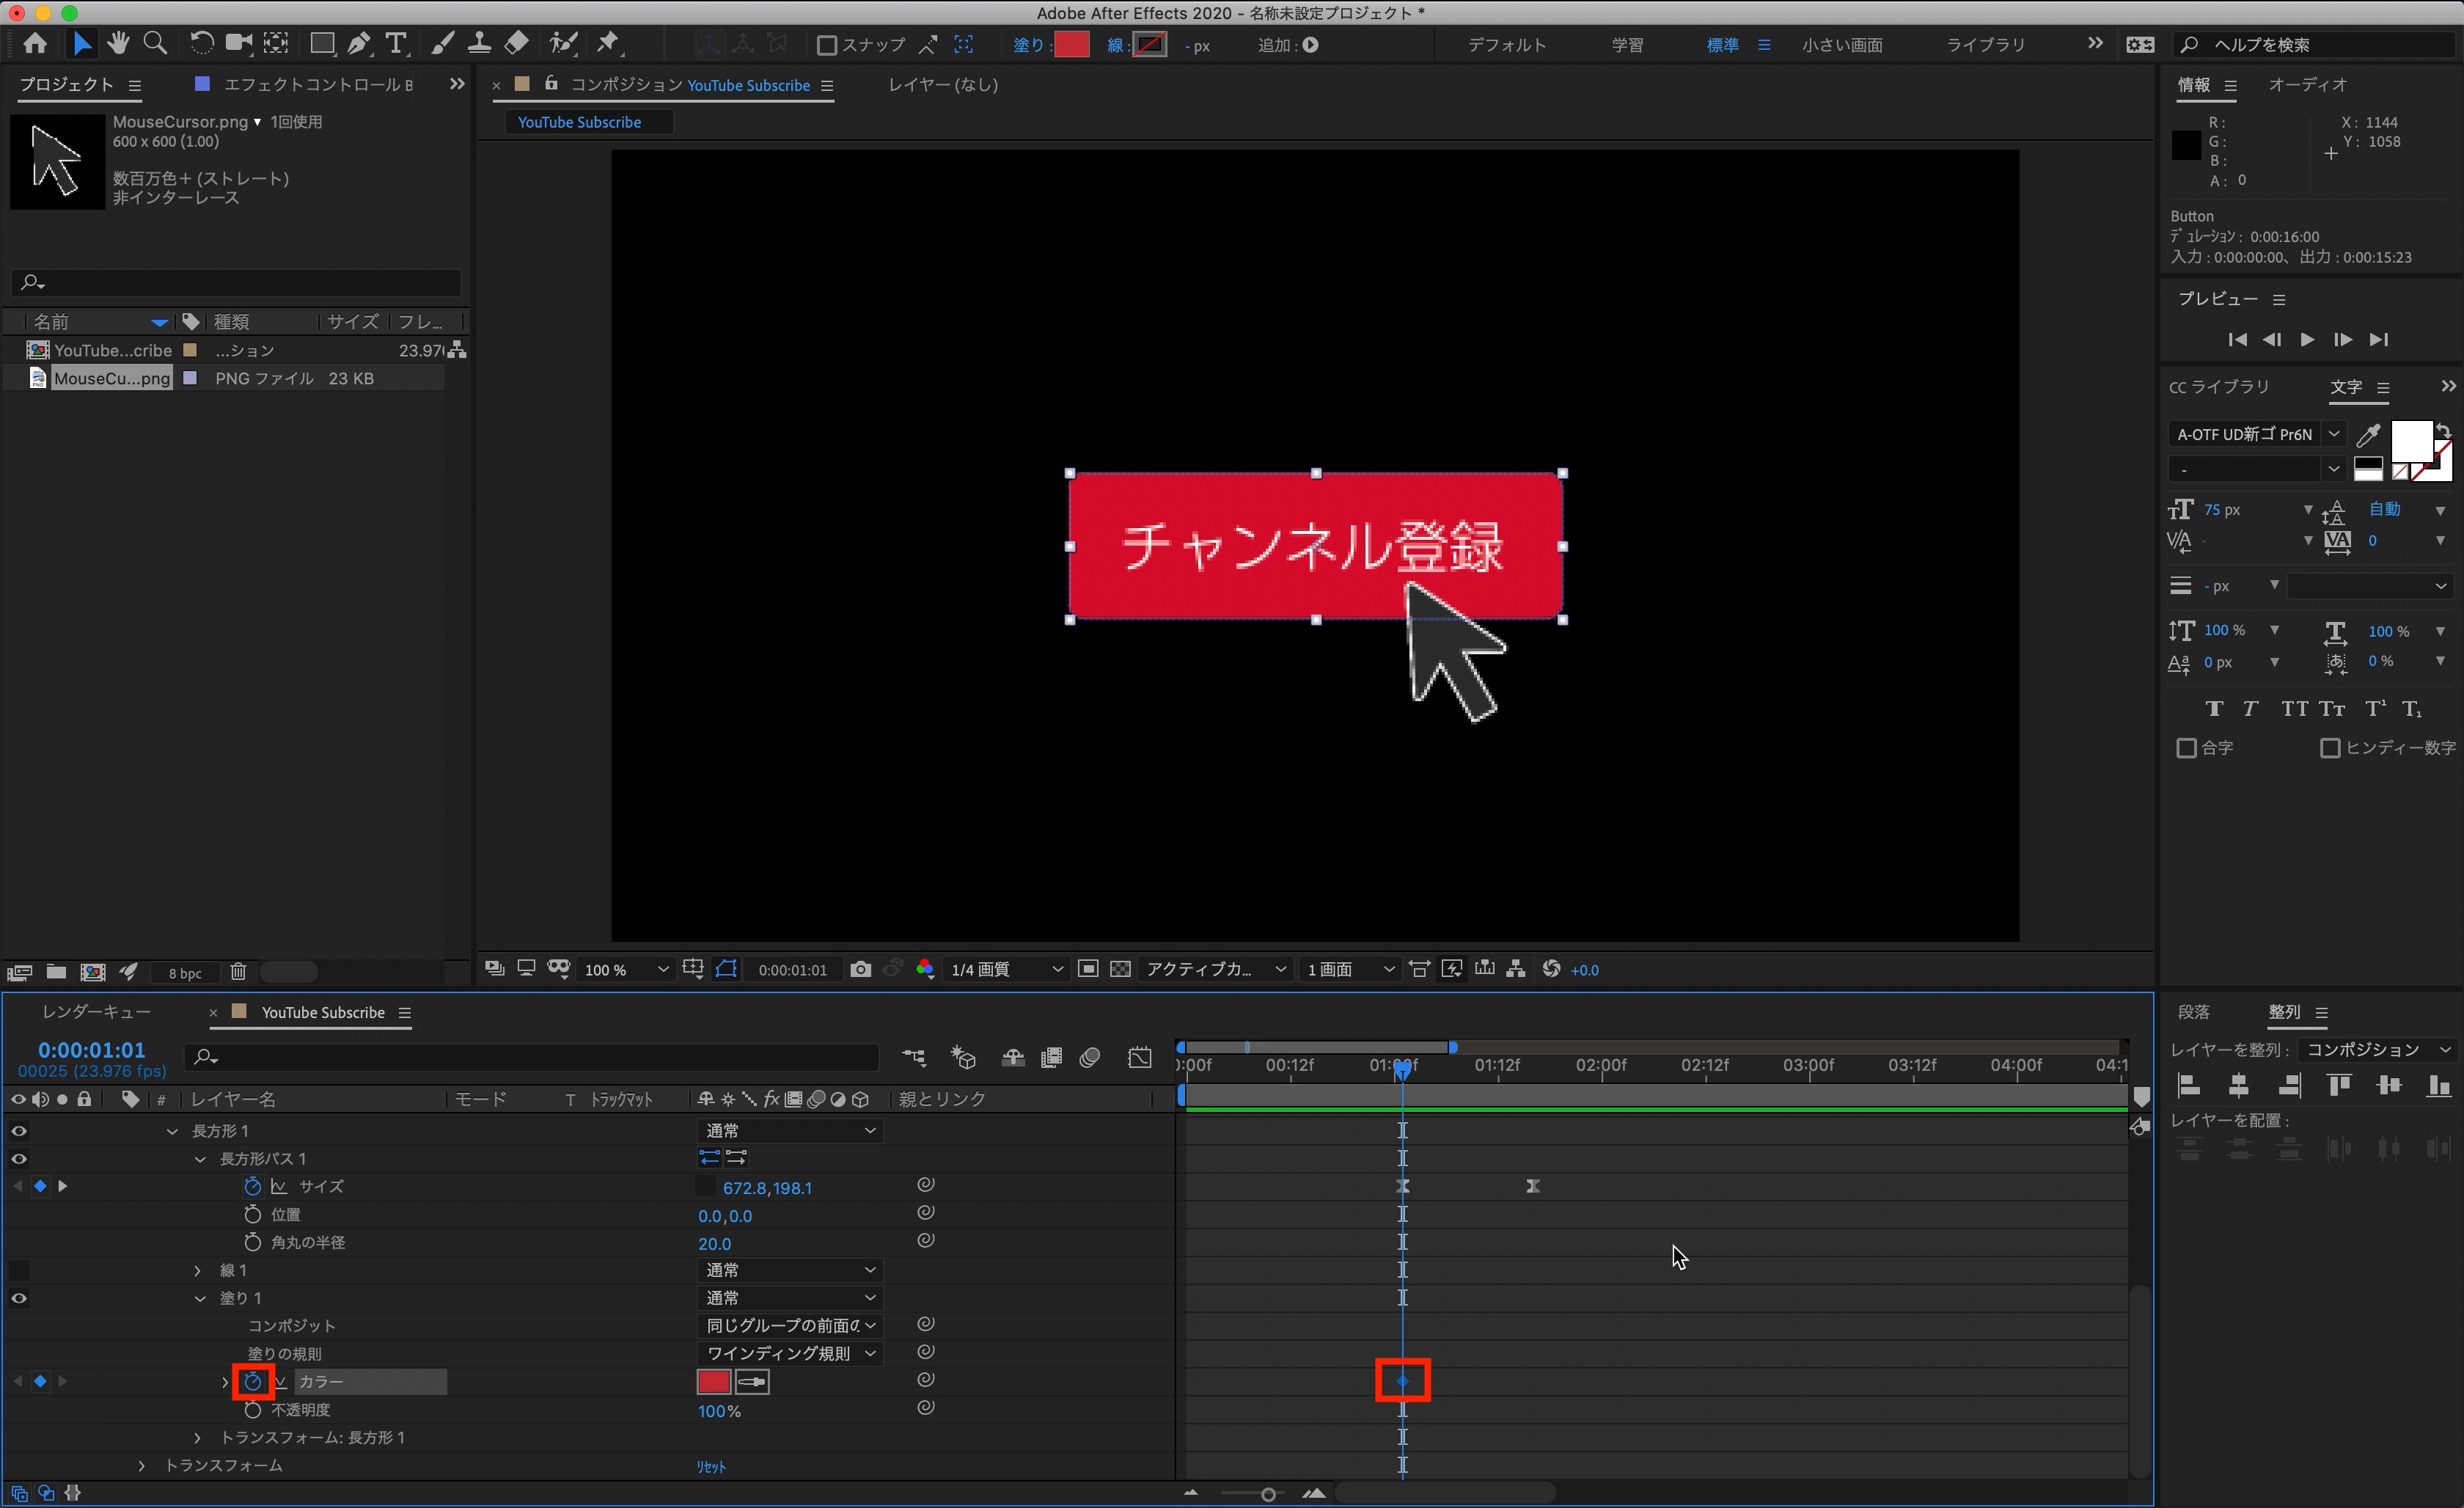The height and width of the screenshot is (1508, 2464).
Task: Open the オーディオ panel tab
Action: (x=2307, y=85)
